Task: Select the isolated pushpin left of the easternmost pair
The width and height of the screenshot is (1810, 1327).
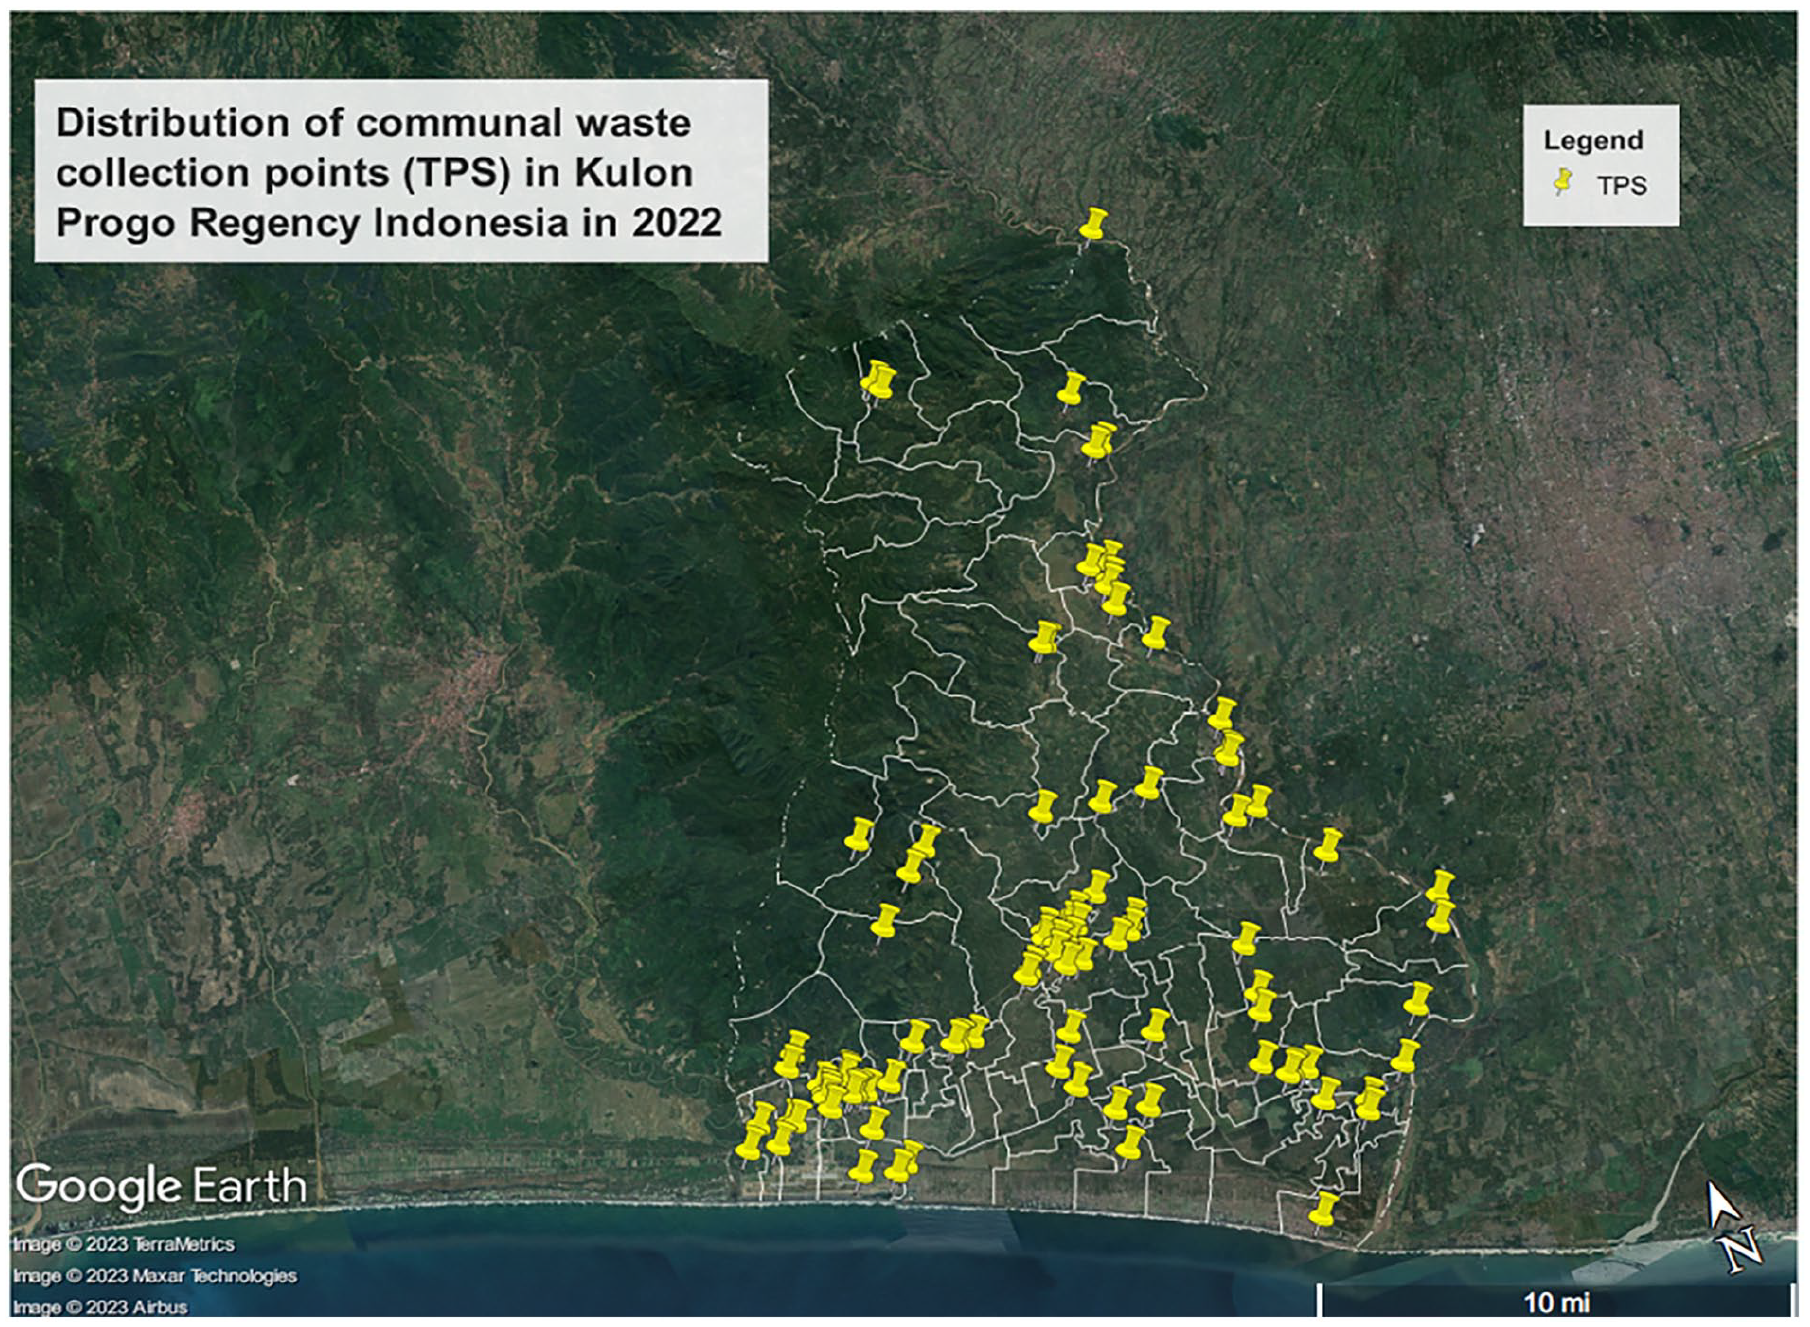Action: tap(1328, 846)
